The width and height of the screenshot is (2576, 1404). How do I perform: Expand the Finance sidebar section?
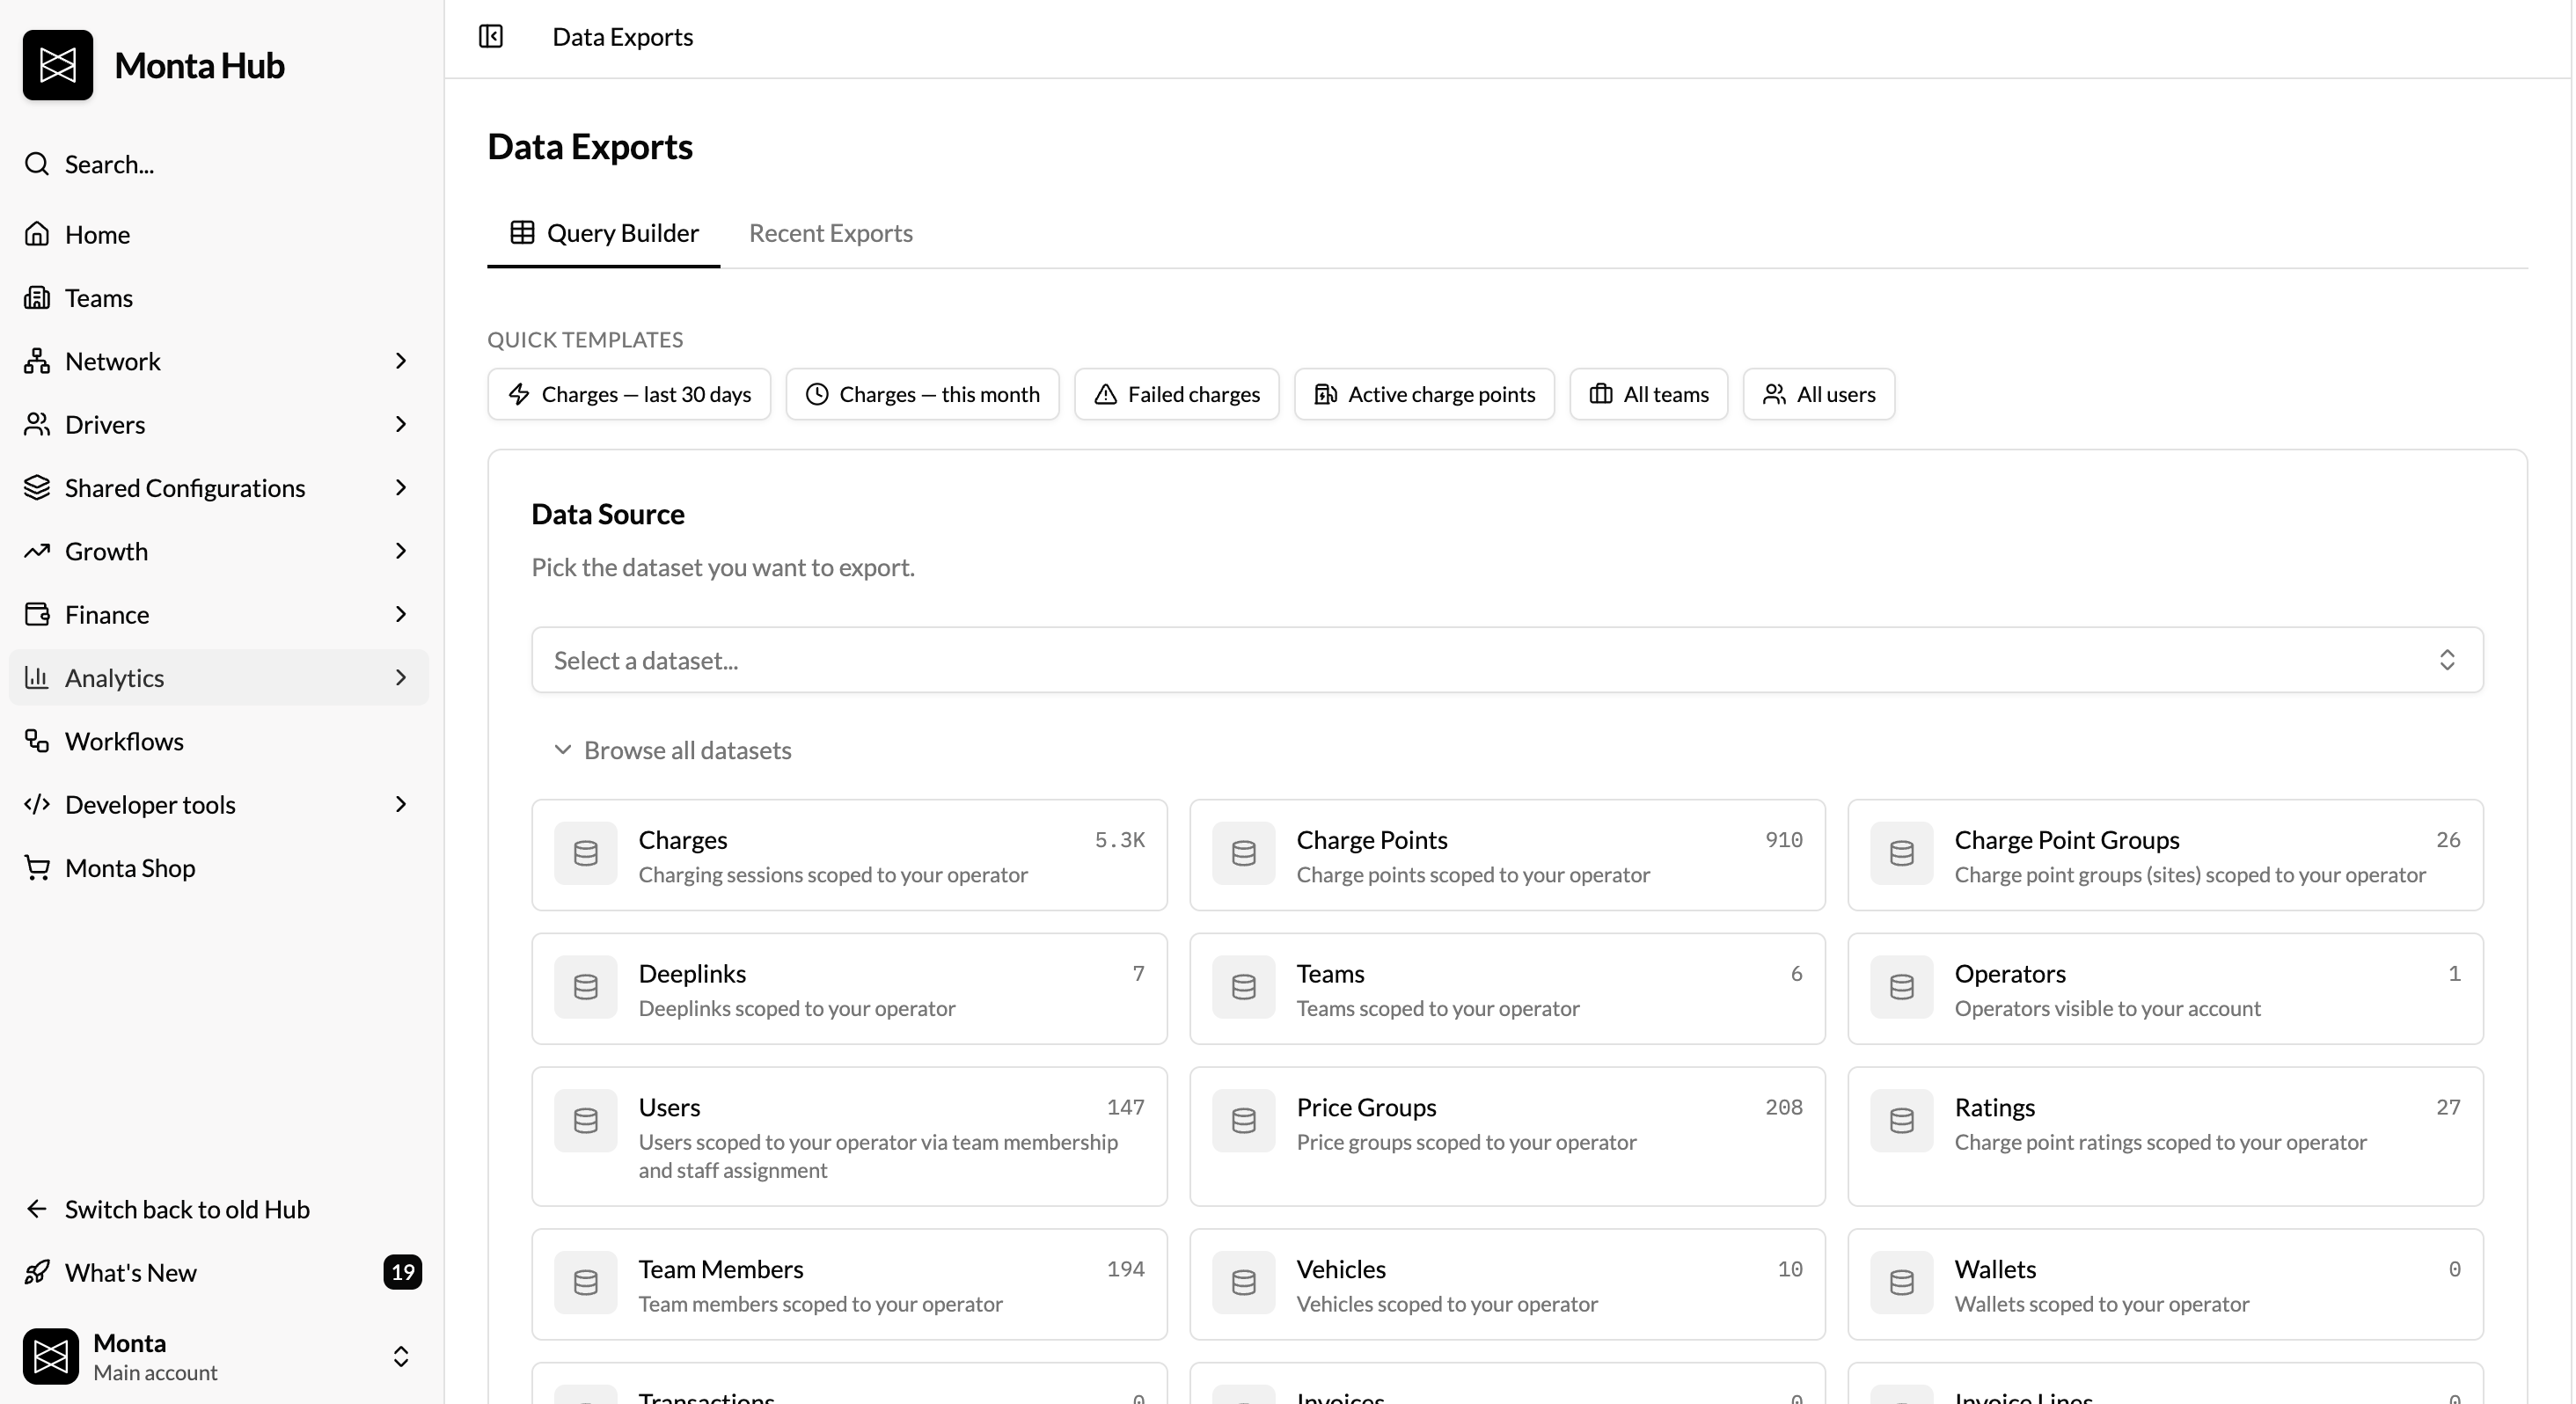(218, 614)
